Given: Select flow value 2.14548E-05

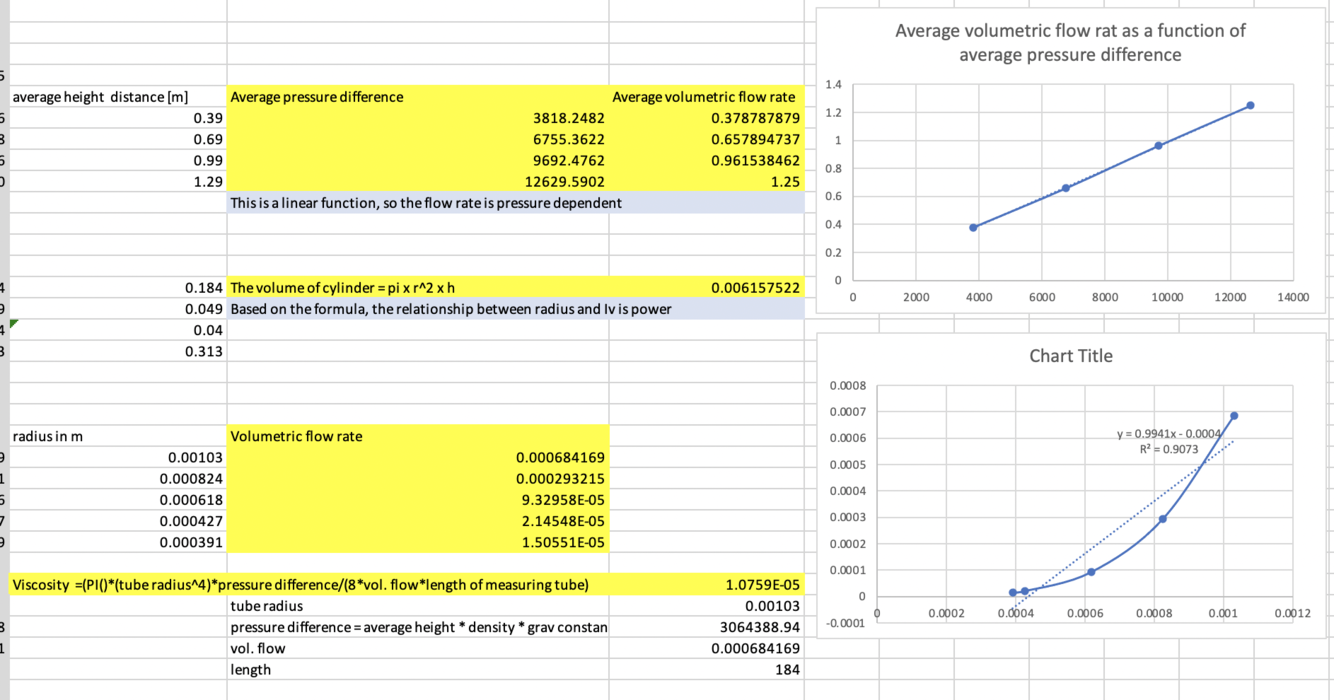Looking at the screenshot, I should click(x=418, y=521).
